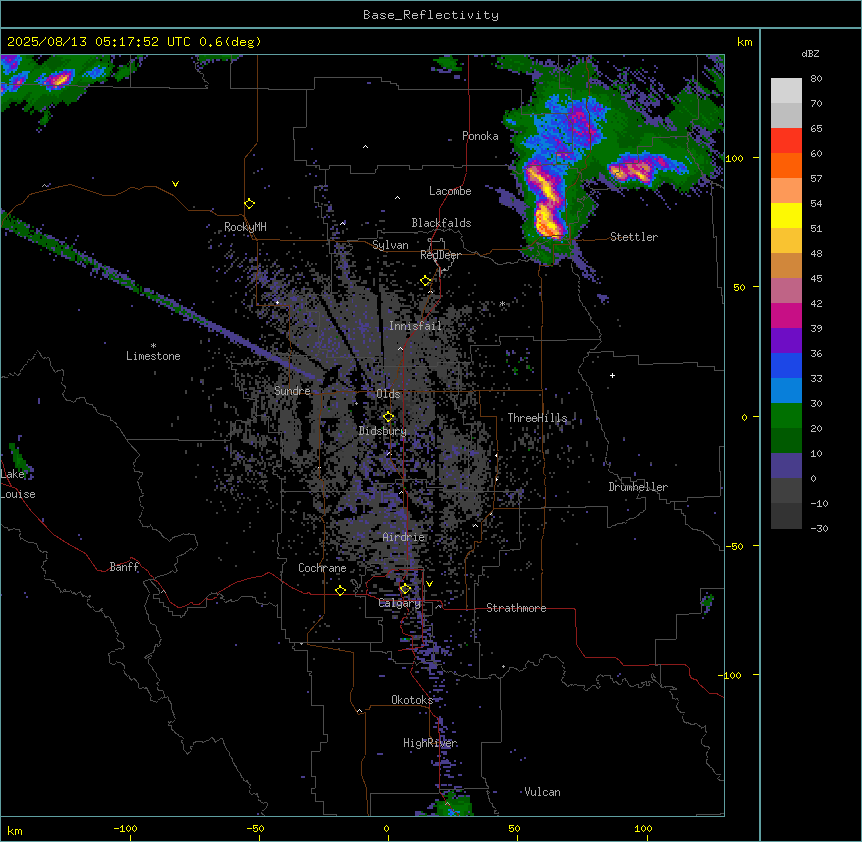This screenshot has height=842, width=862.
Task: Click the yellow diamond marker above RockyMH
Action: [249, 204]
